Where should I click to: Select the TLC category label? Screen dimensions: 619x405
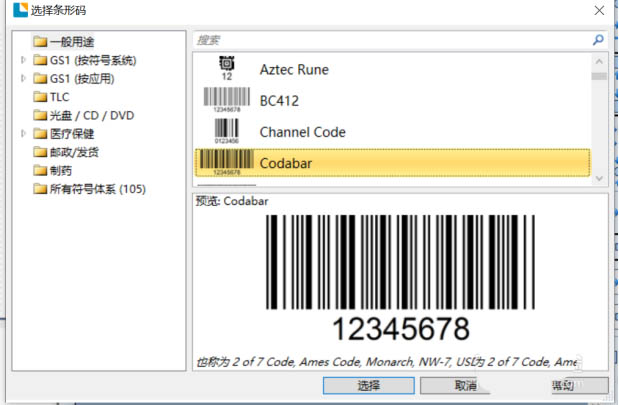[x=59, y=97]
